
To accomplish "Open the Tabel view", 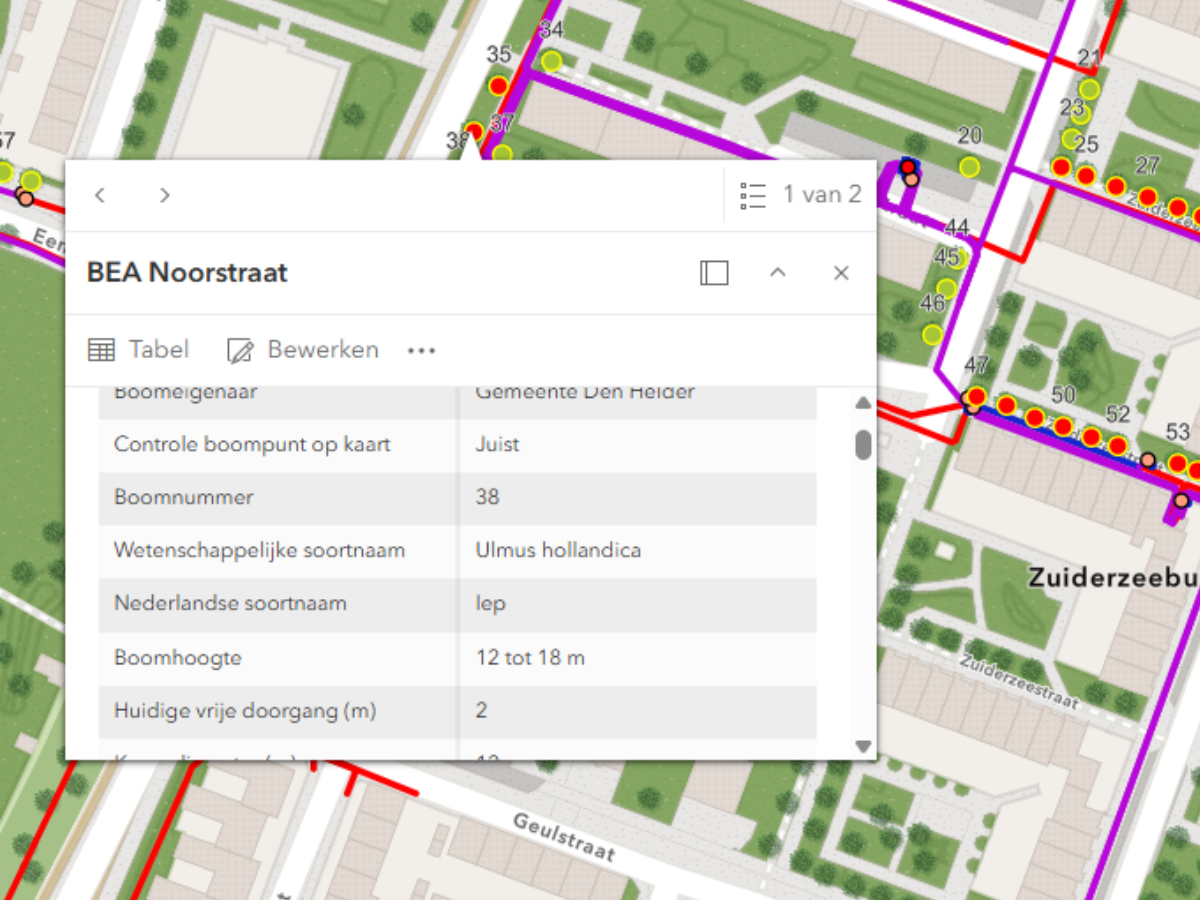I will [x=138, y=350].
